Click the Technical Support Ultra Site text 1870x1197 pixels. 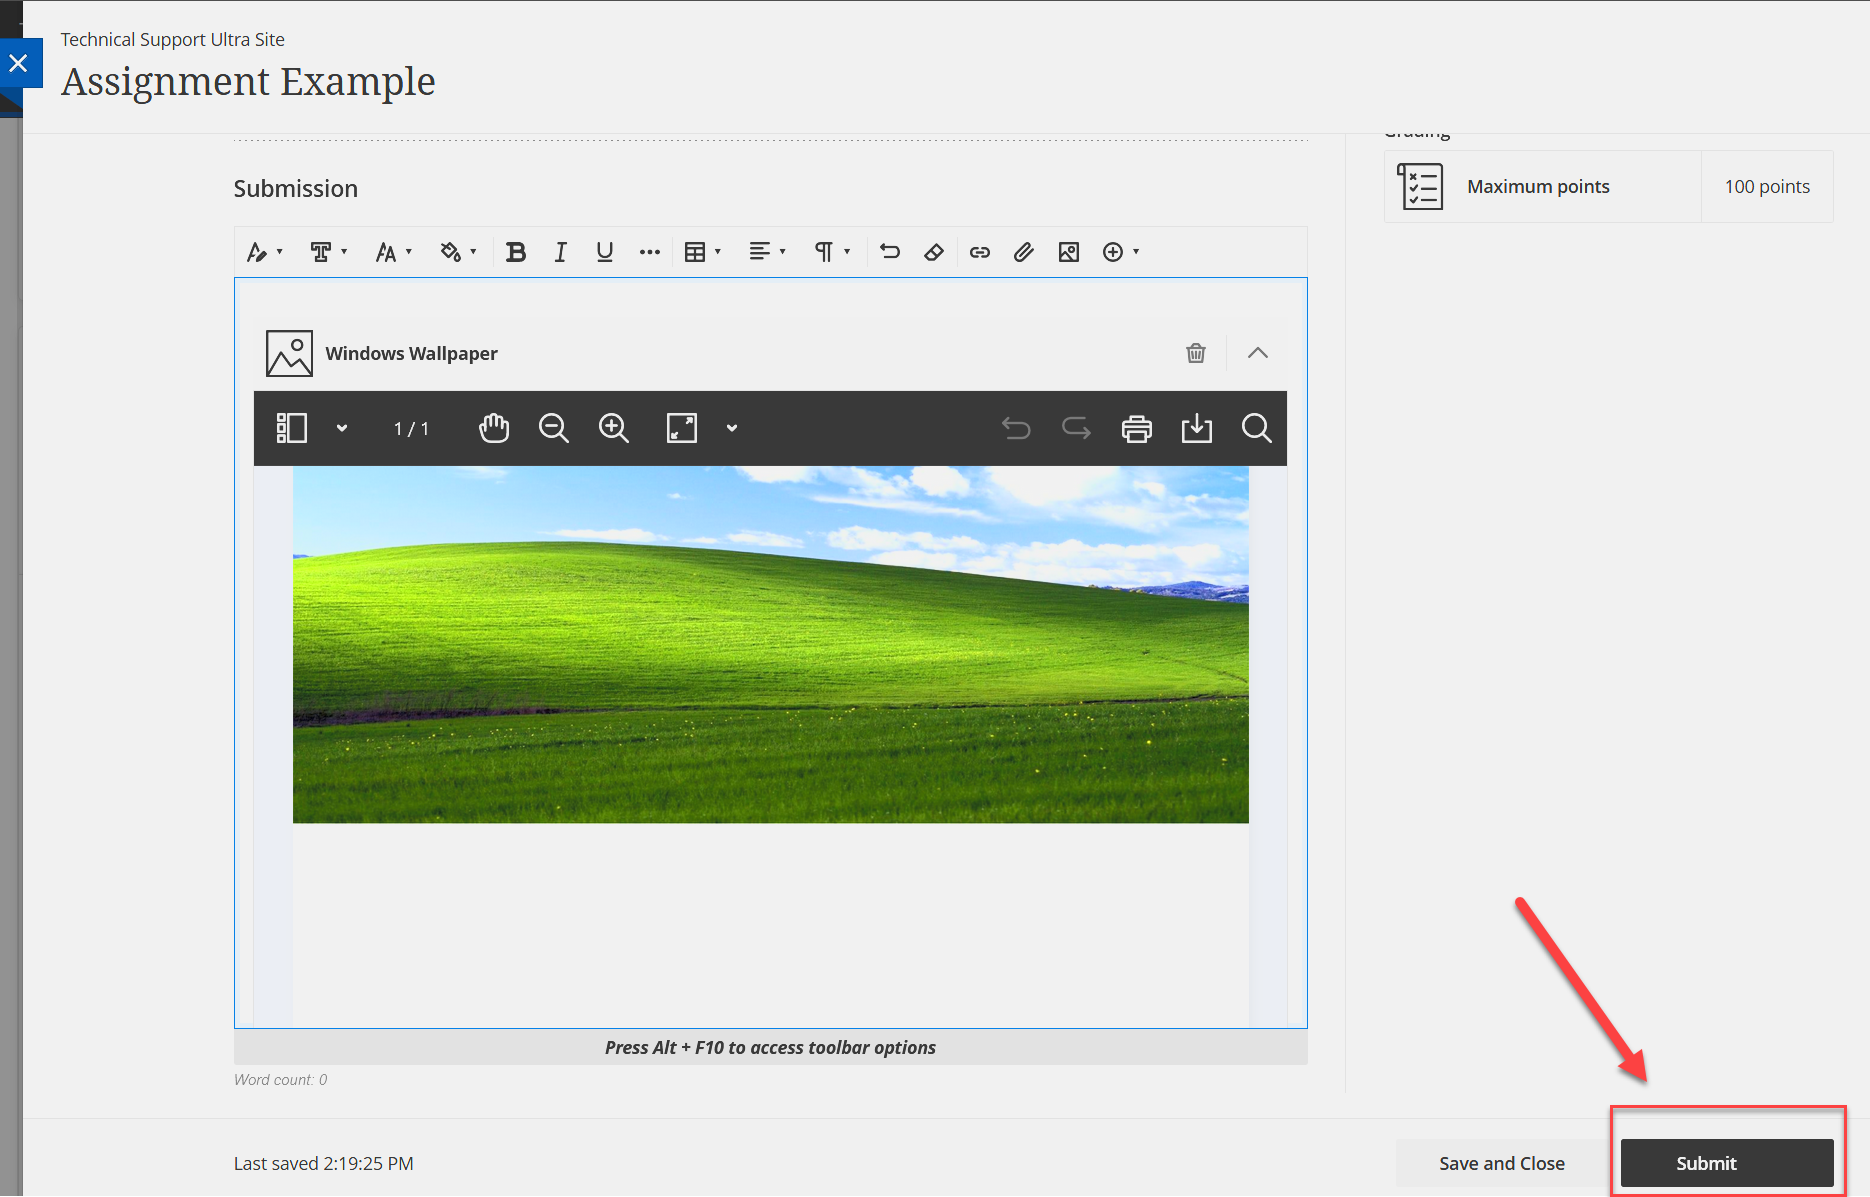pos(172,39)
